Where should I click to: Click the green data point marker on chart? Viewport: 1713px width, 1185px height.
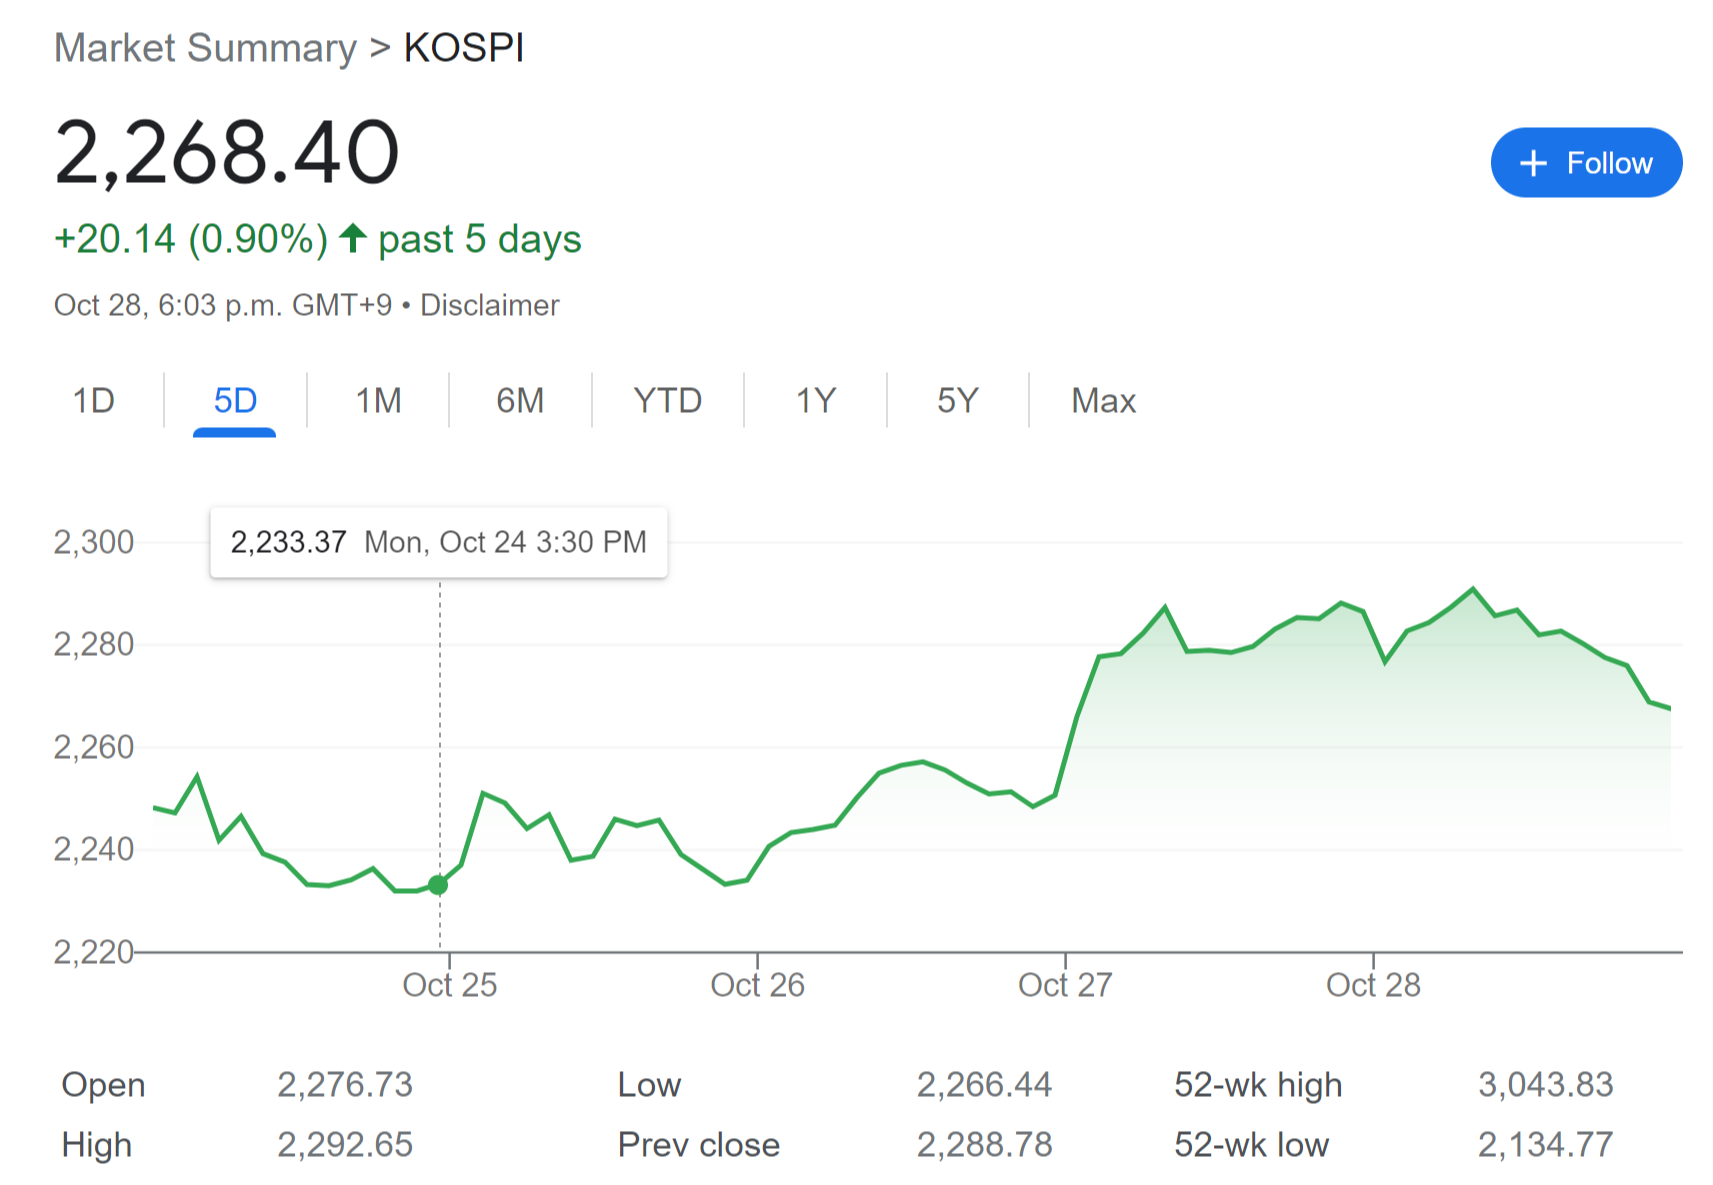pyautogui.click(x=438, y=885)
